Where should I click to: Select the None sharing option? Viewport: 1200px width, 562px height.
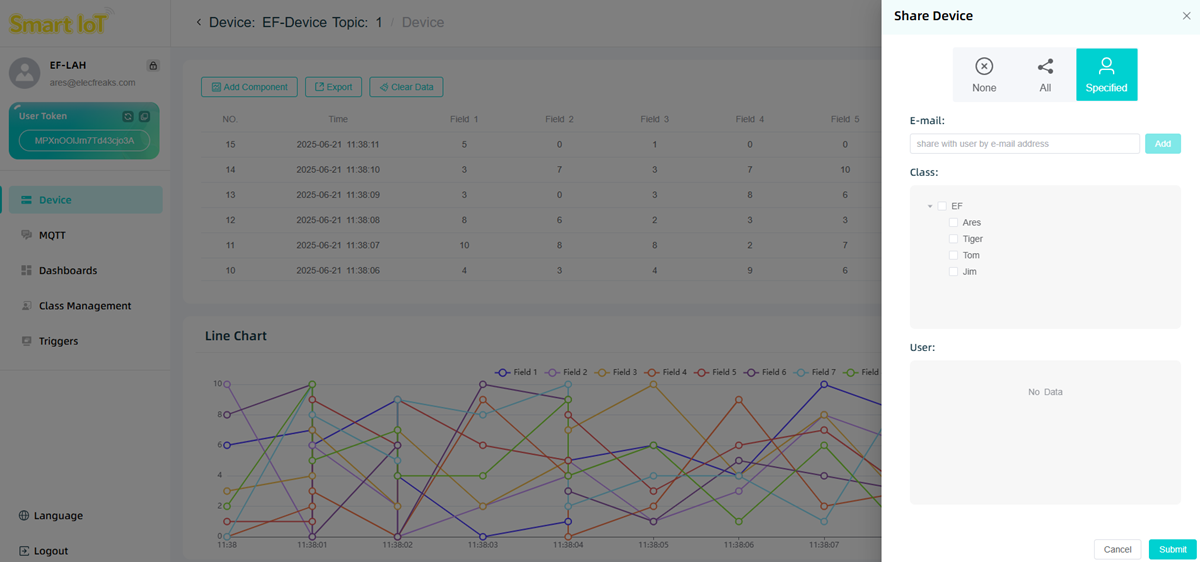pyautogui.click(x=984, y=75)
